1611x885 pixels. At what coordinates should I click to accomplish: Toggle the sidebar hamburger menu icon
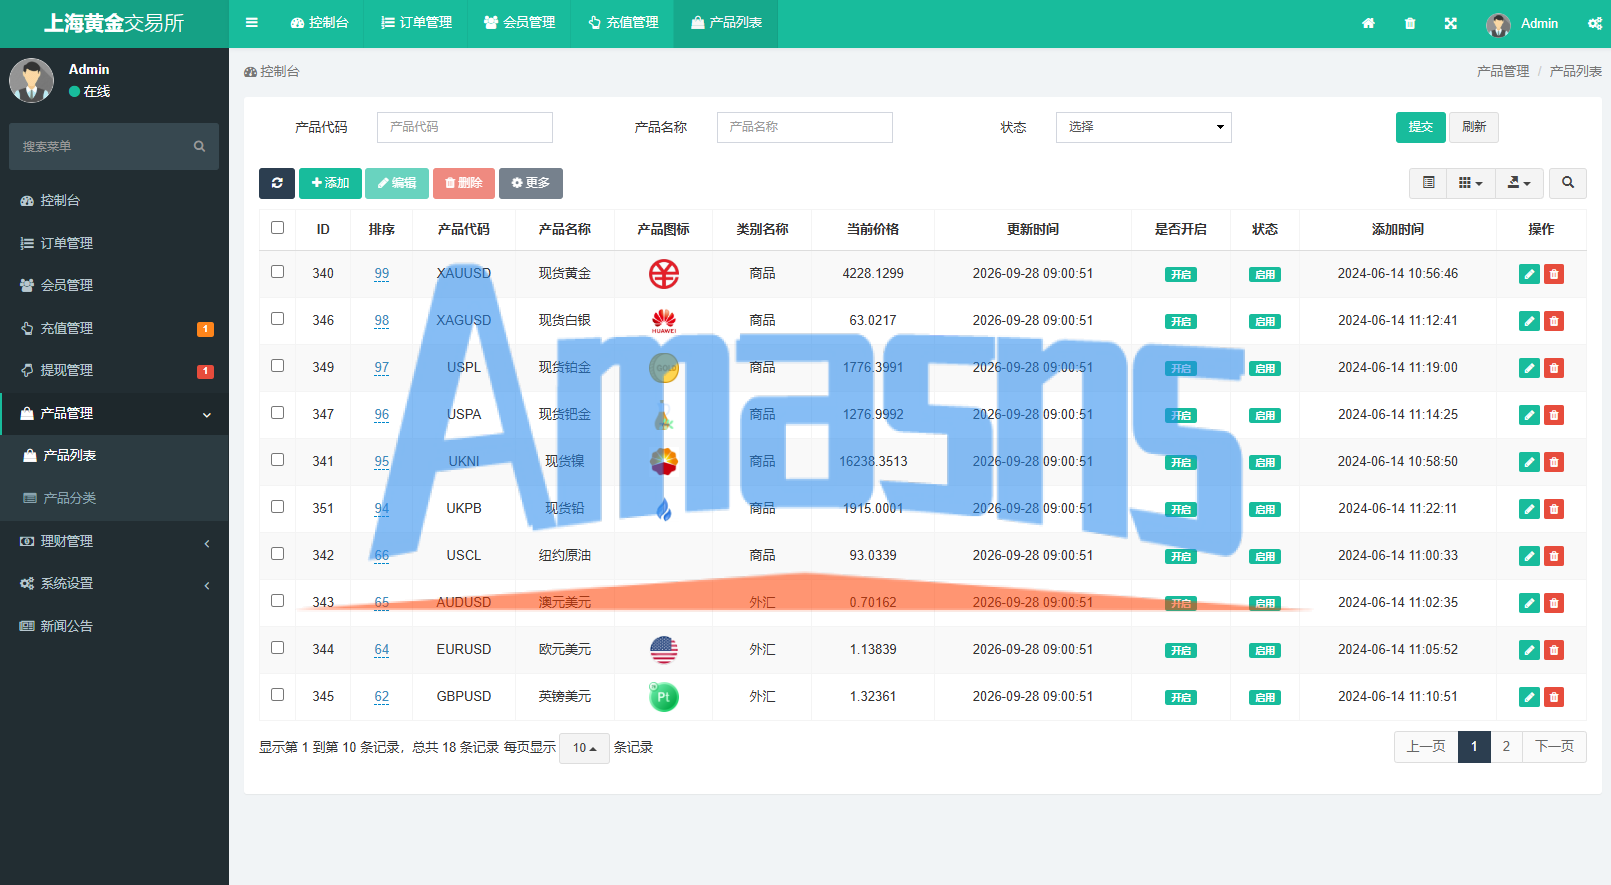[x=252, y=22]
